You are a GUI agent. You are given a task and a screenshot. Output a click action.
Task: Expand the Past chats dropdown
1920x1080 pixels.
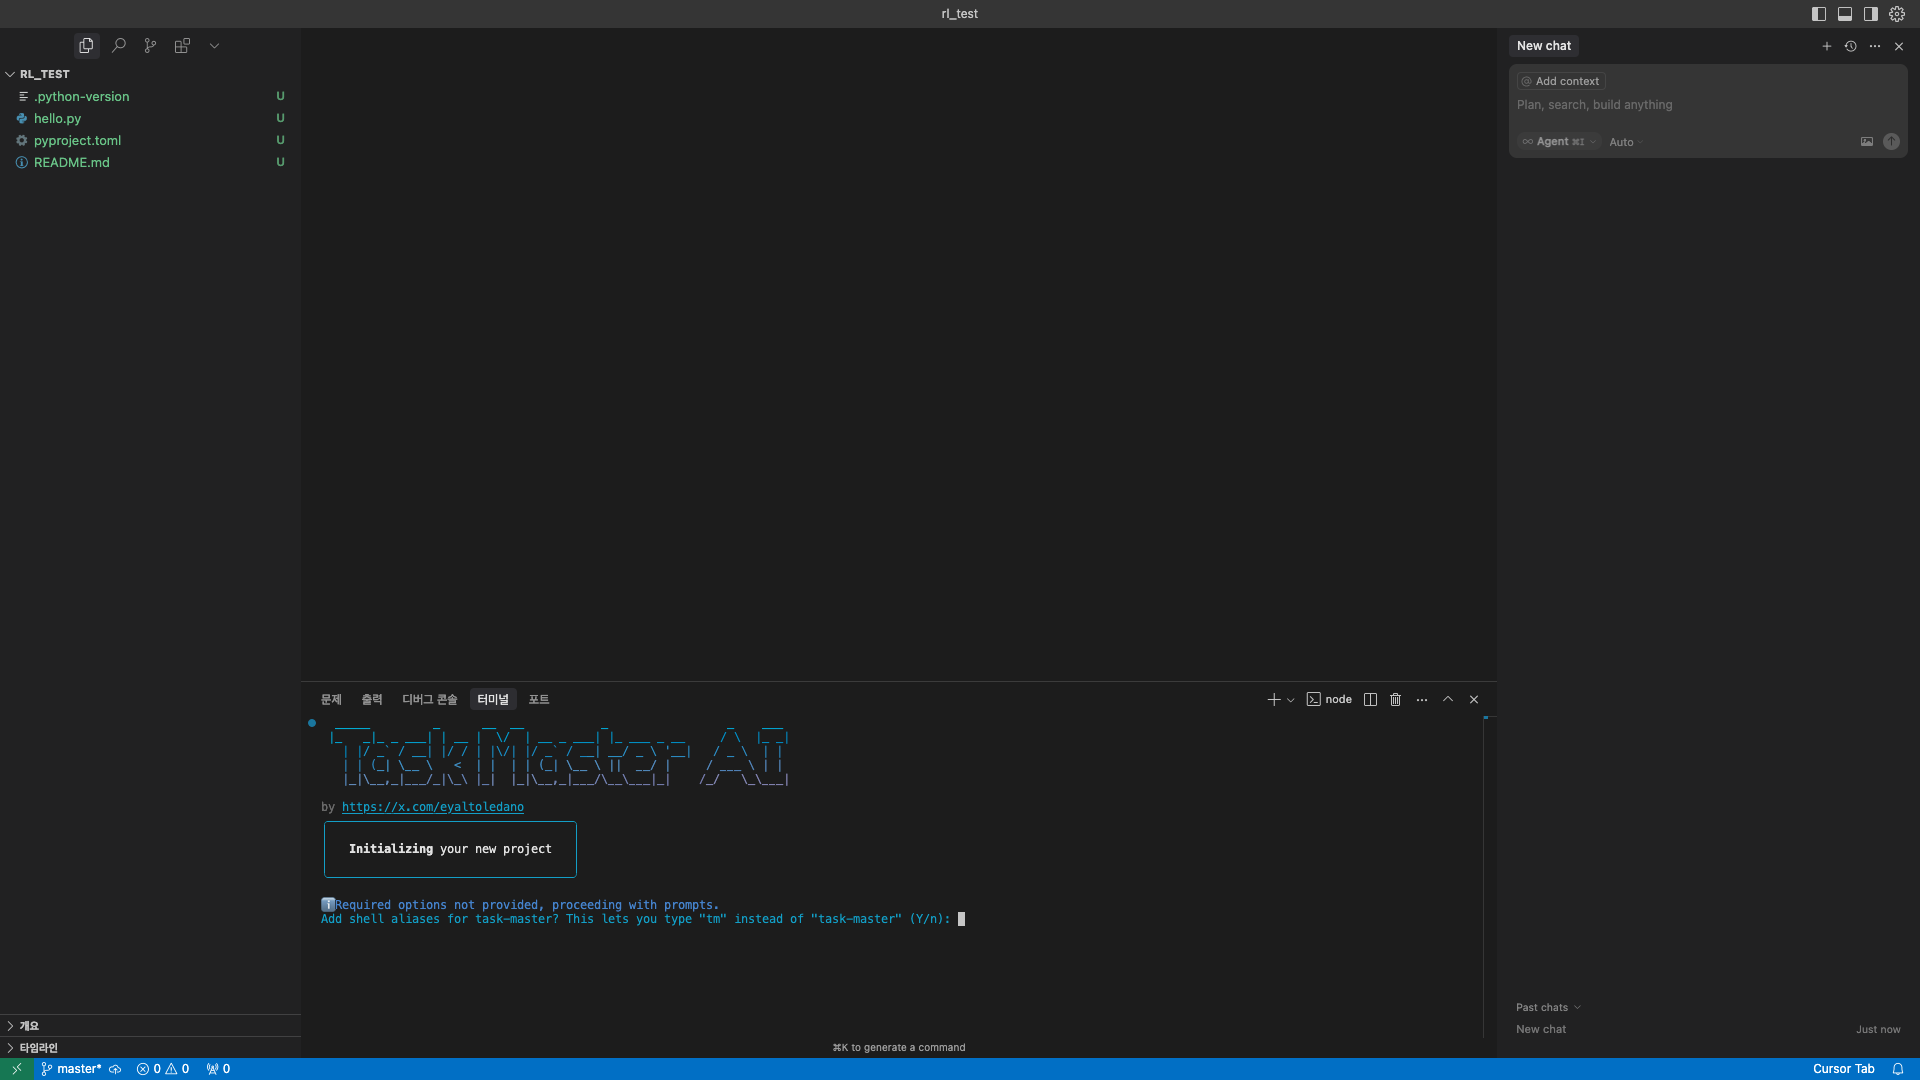(1548, 1008)
